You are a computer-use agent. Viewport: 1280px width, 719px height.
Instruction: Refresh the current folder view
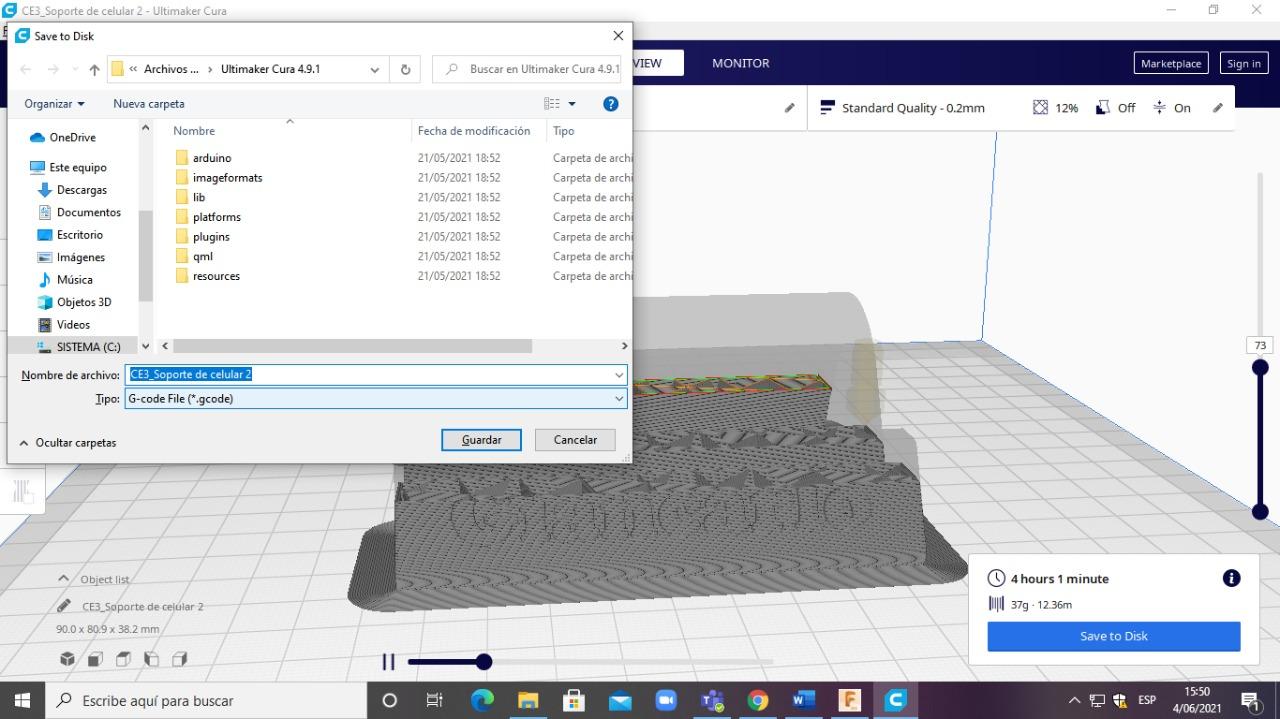405,70
